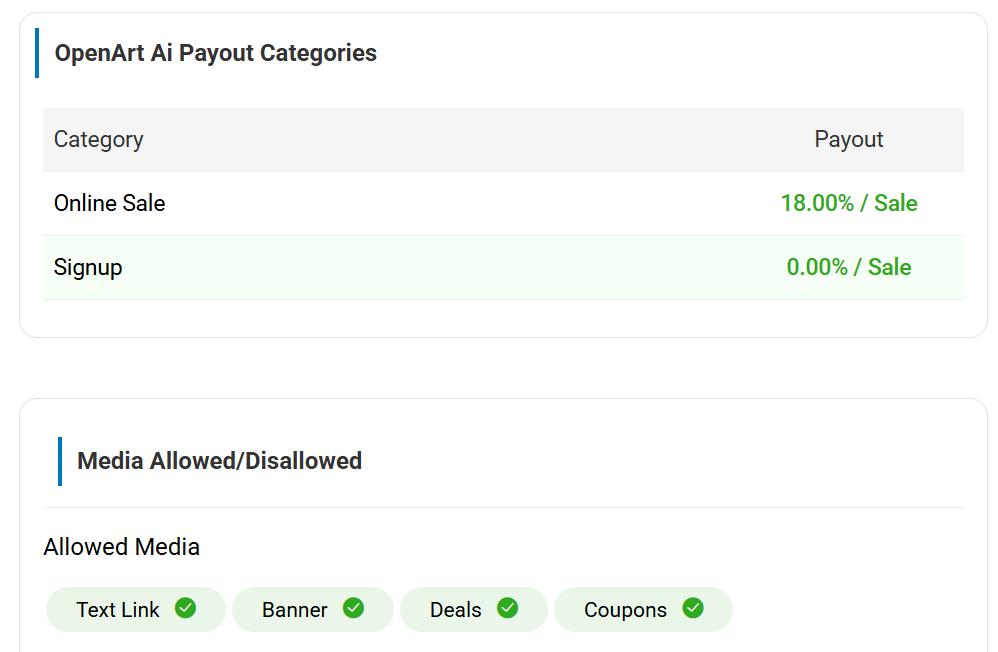Image resolution: width=998 pixels, height=652 pixels.
Task: Click the 18.00% / Sale payout value
Action: (x=849, y=204)
